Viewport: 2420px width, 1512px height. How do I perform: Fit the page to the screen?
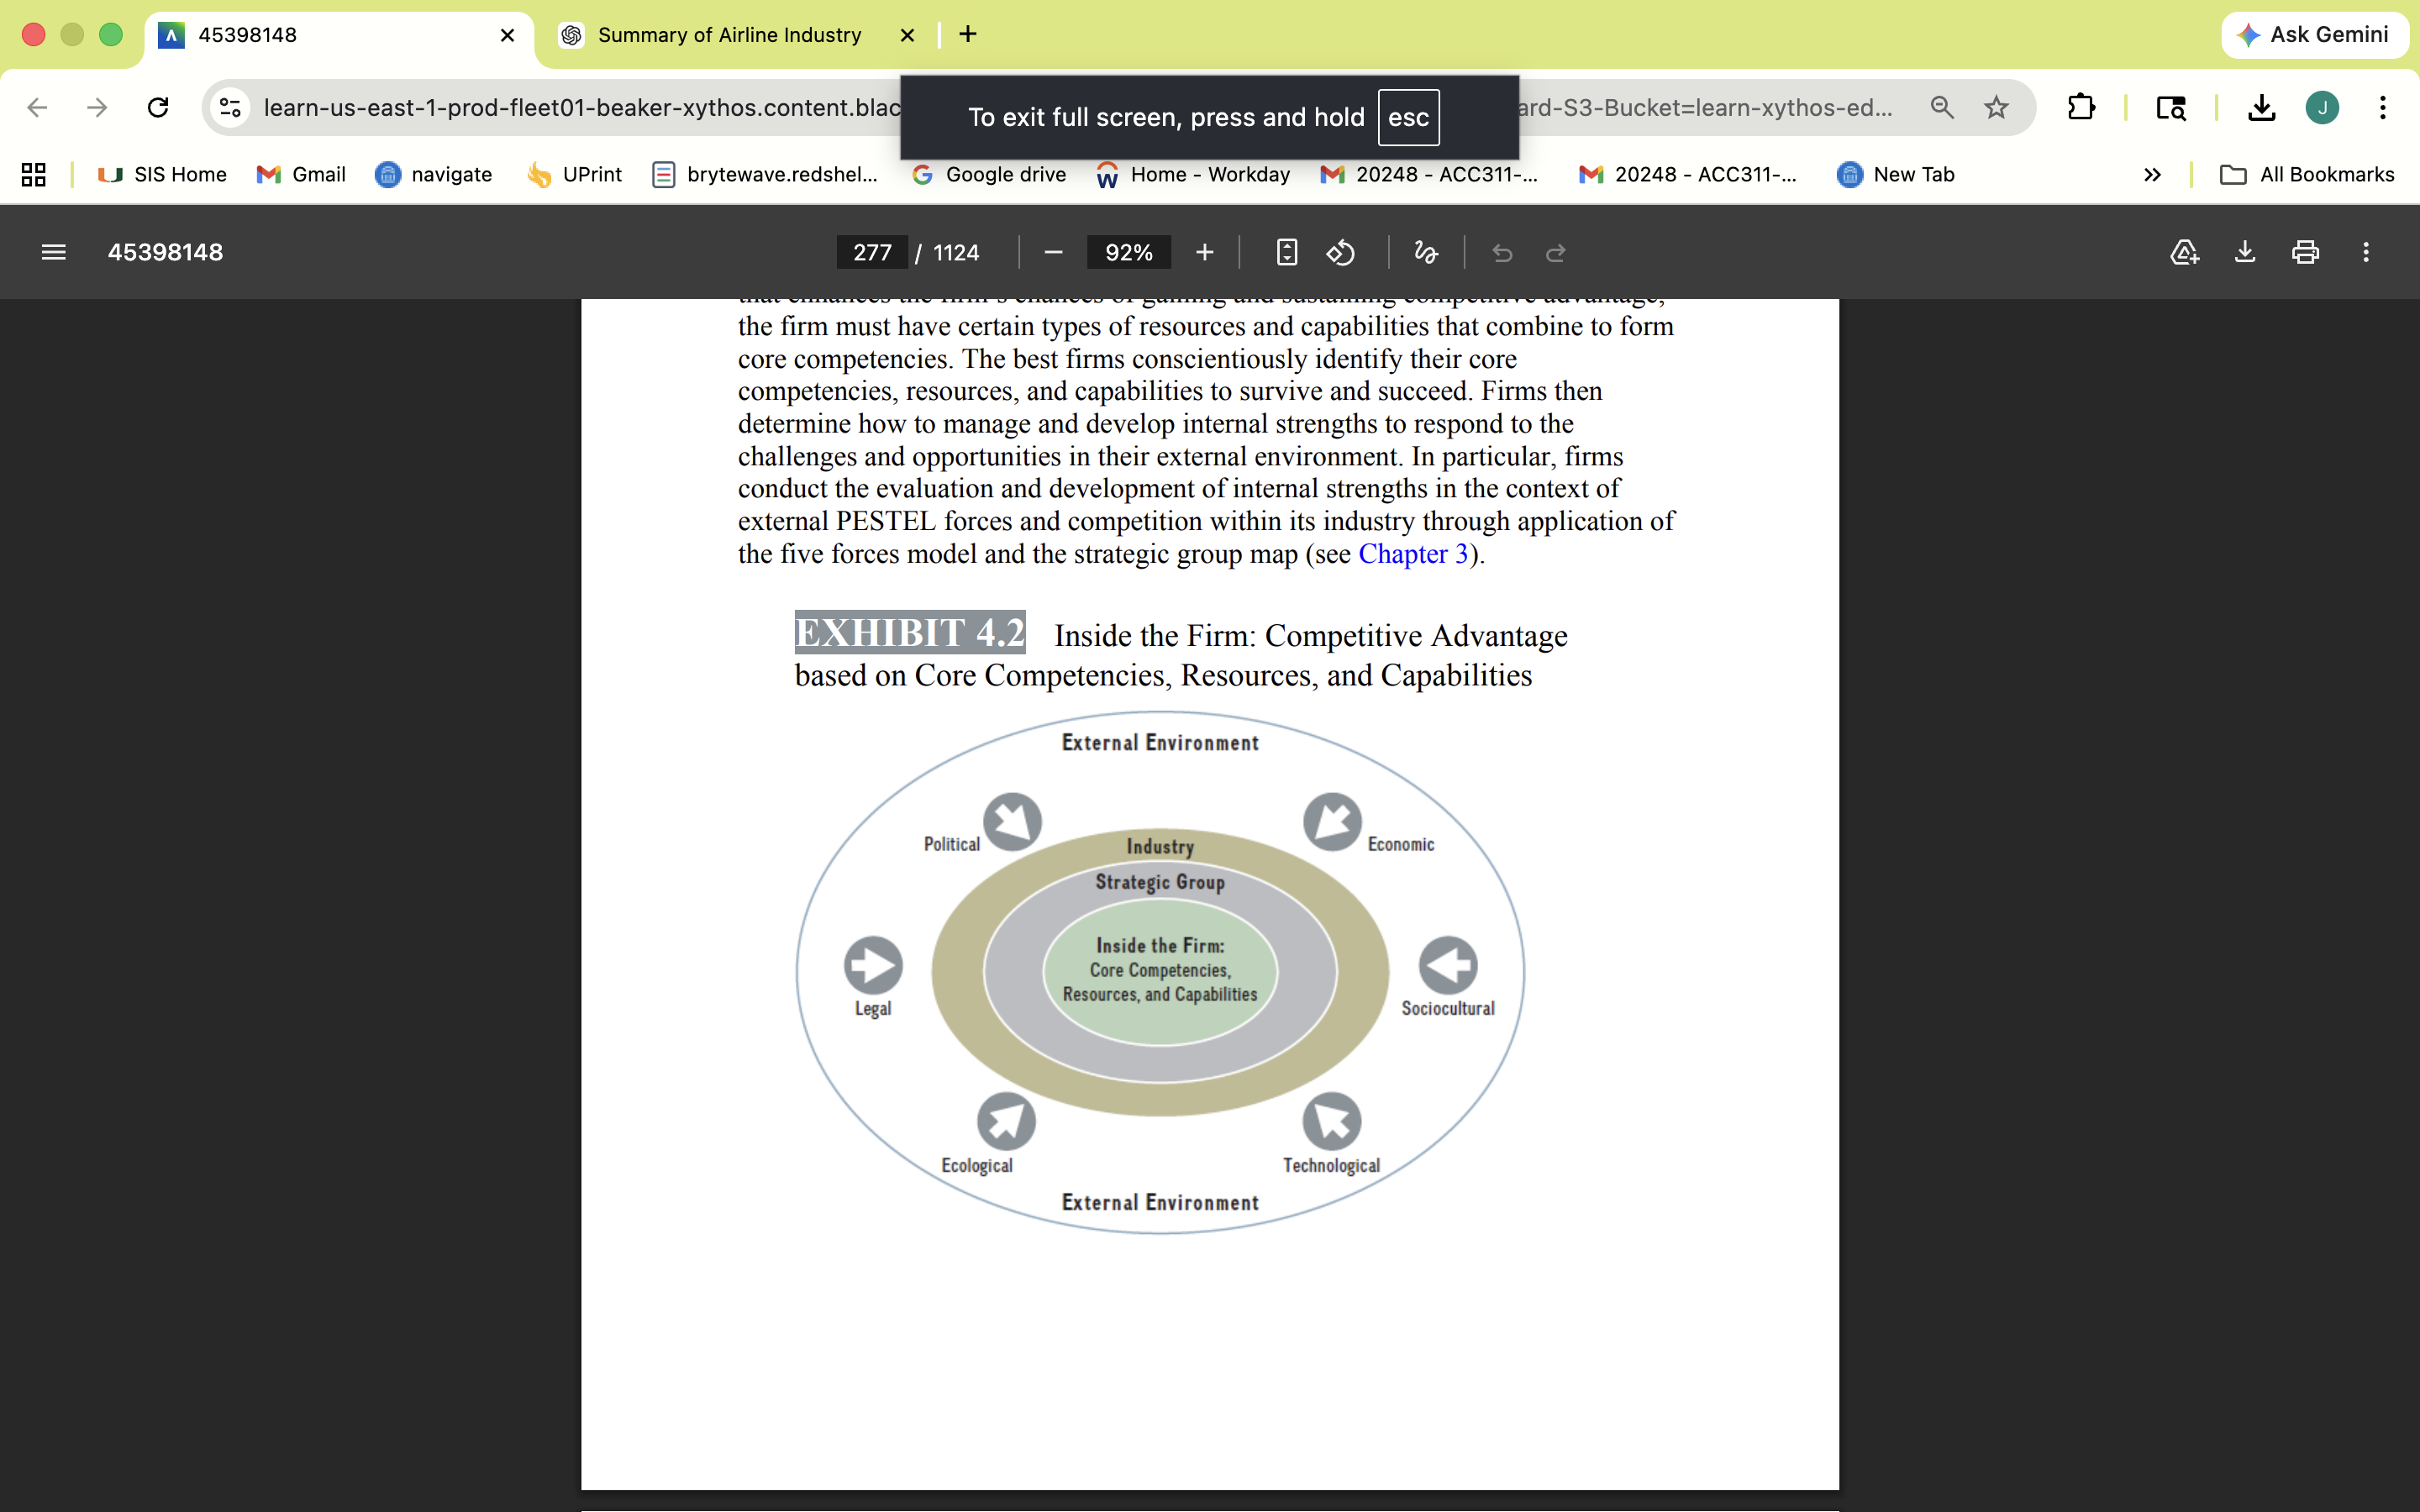point(1286,252)
